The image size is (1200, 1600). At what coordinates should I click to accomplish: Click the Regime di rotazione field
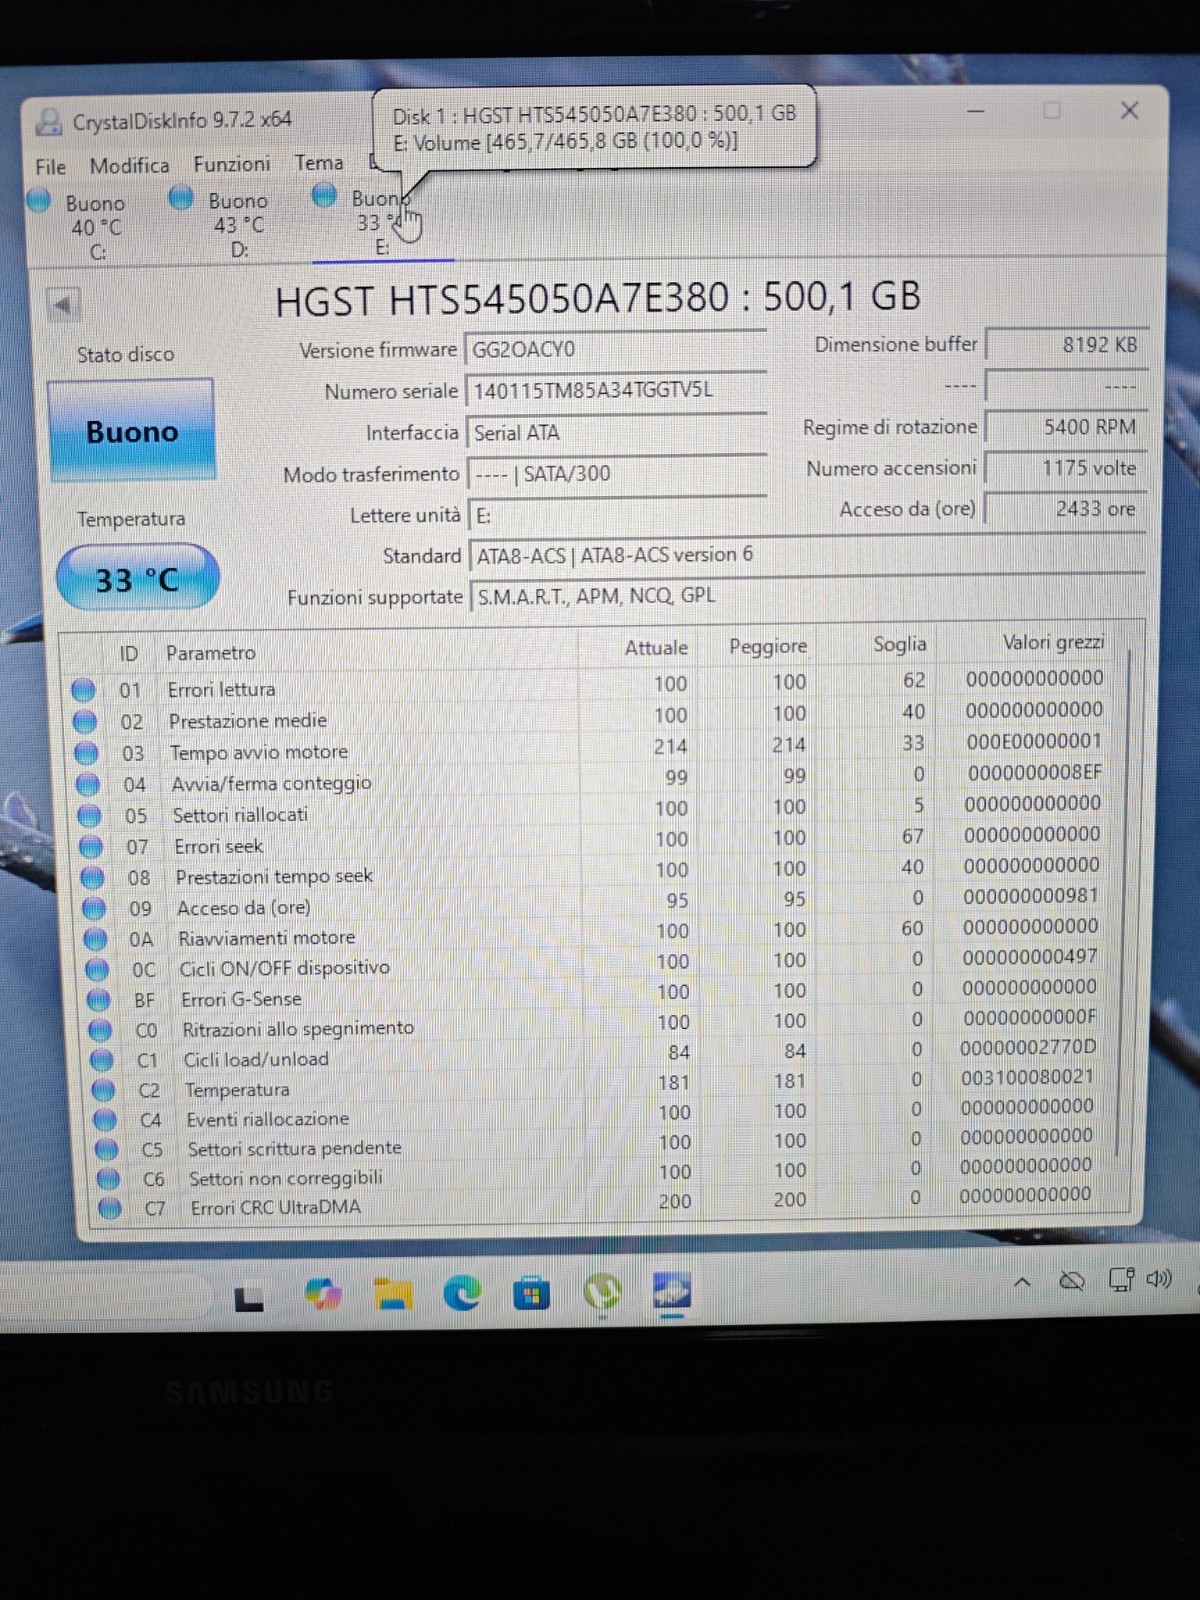1066,427
